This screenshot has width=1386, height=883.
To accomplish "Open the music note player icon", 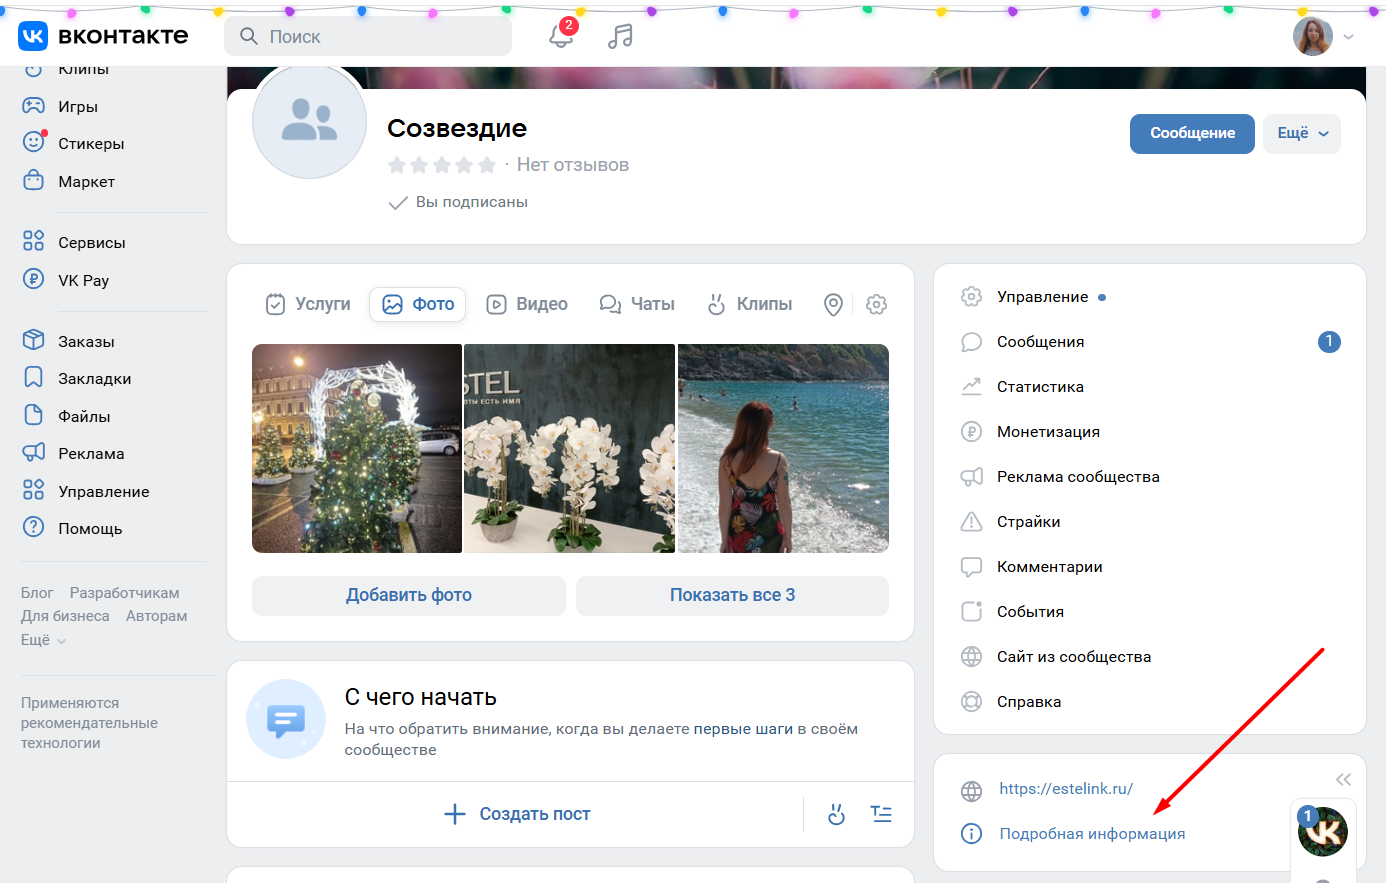I will 620,37.
